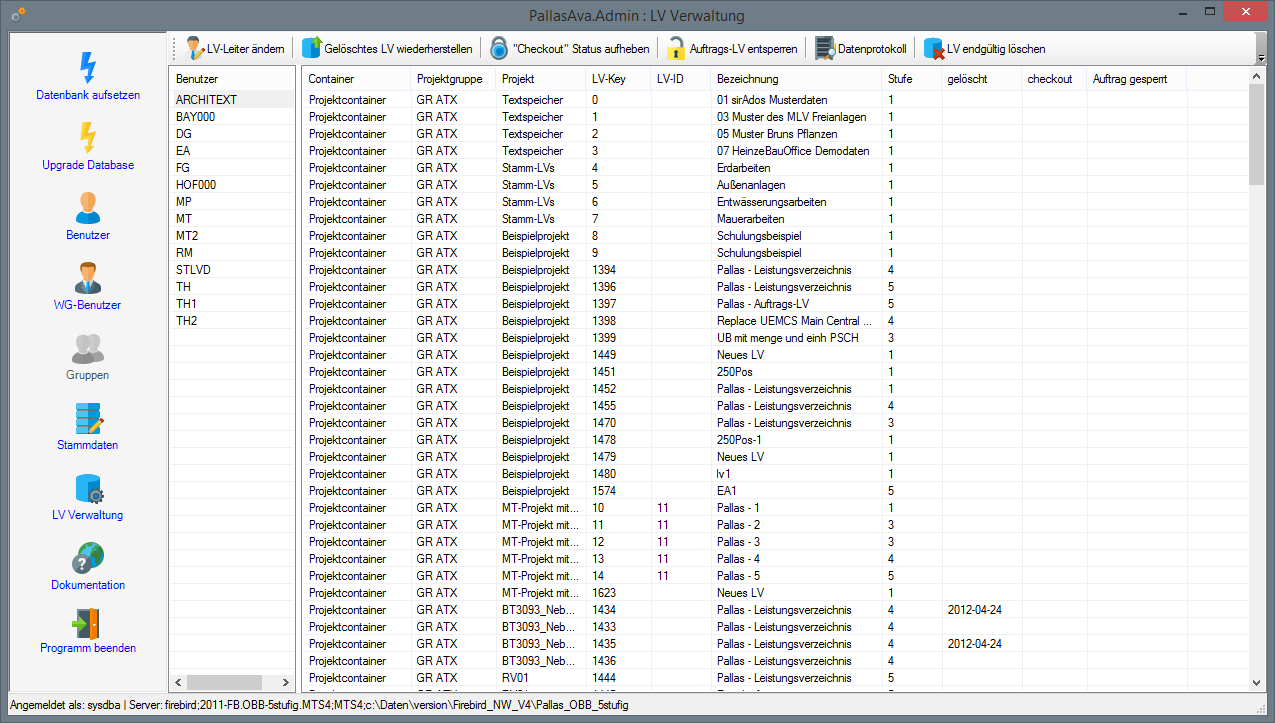1275x723 pixels.
Task: Sort by the Projektgruppe column header
Action: (453, 79)
